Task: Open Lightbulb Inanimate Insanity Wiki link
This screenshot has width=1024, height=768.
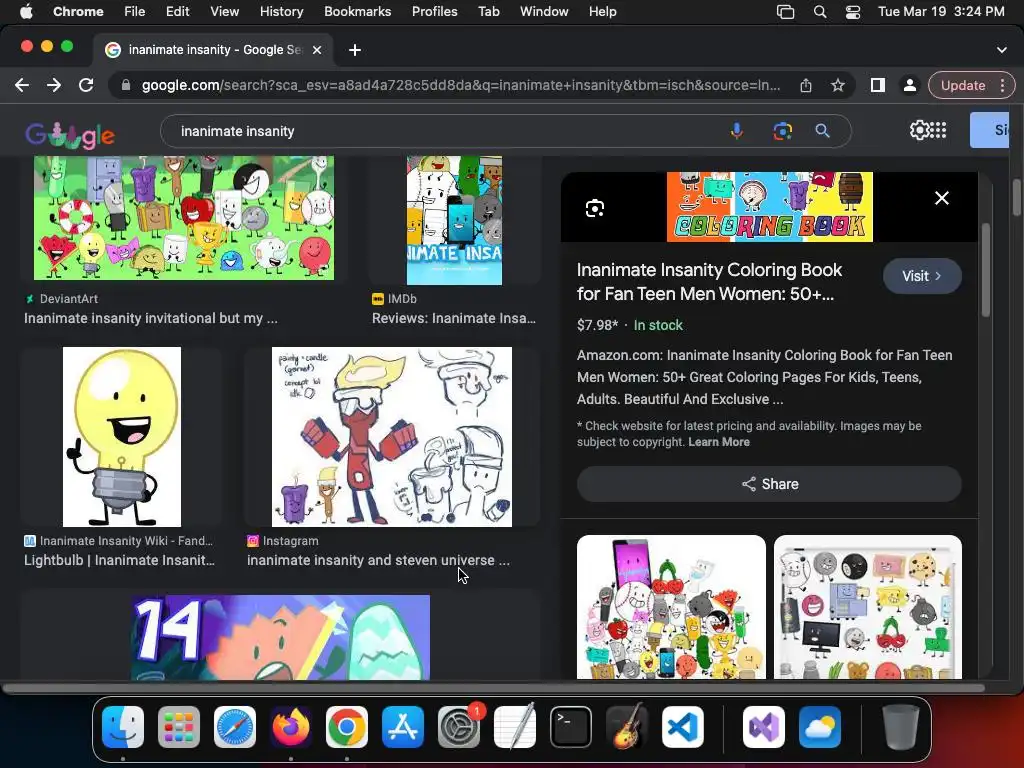Action: click(x=120, y=560)
